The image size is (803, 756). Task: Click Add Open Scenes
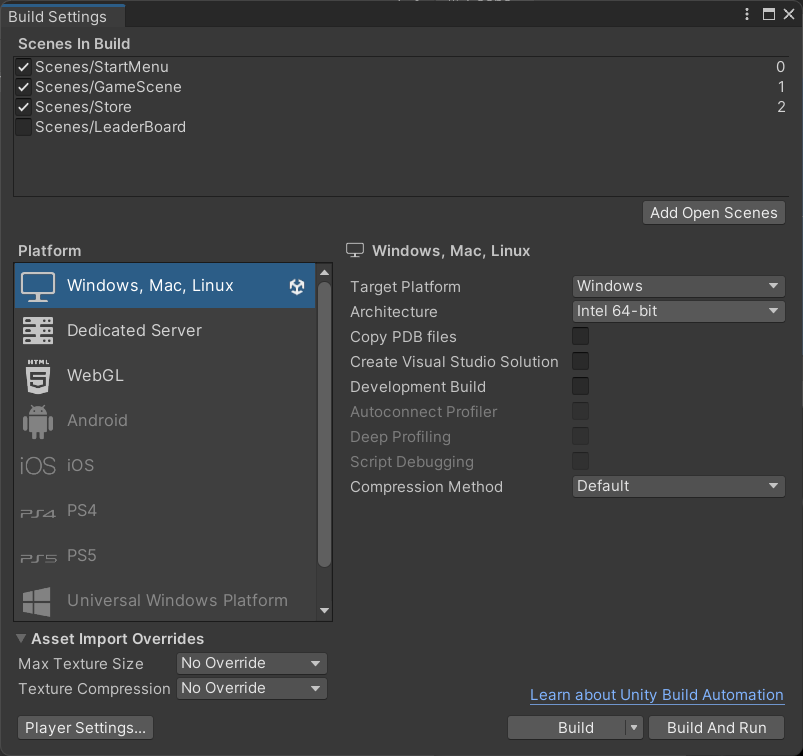click(x=713, y=213)
